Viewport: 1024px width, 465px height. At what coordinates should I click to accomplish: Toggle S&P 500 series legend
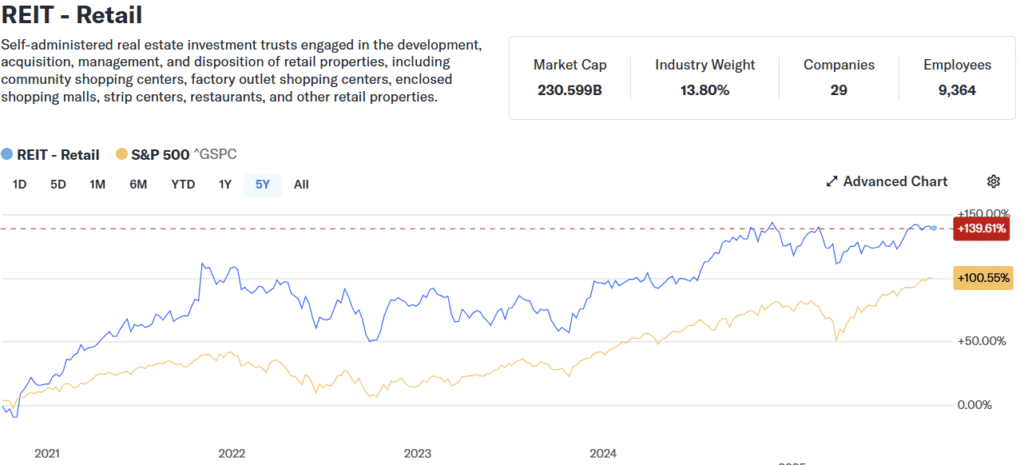pyautogui.click(x=160, y=154)
